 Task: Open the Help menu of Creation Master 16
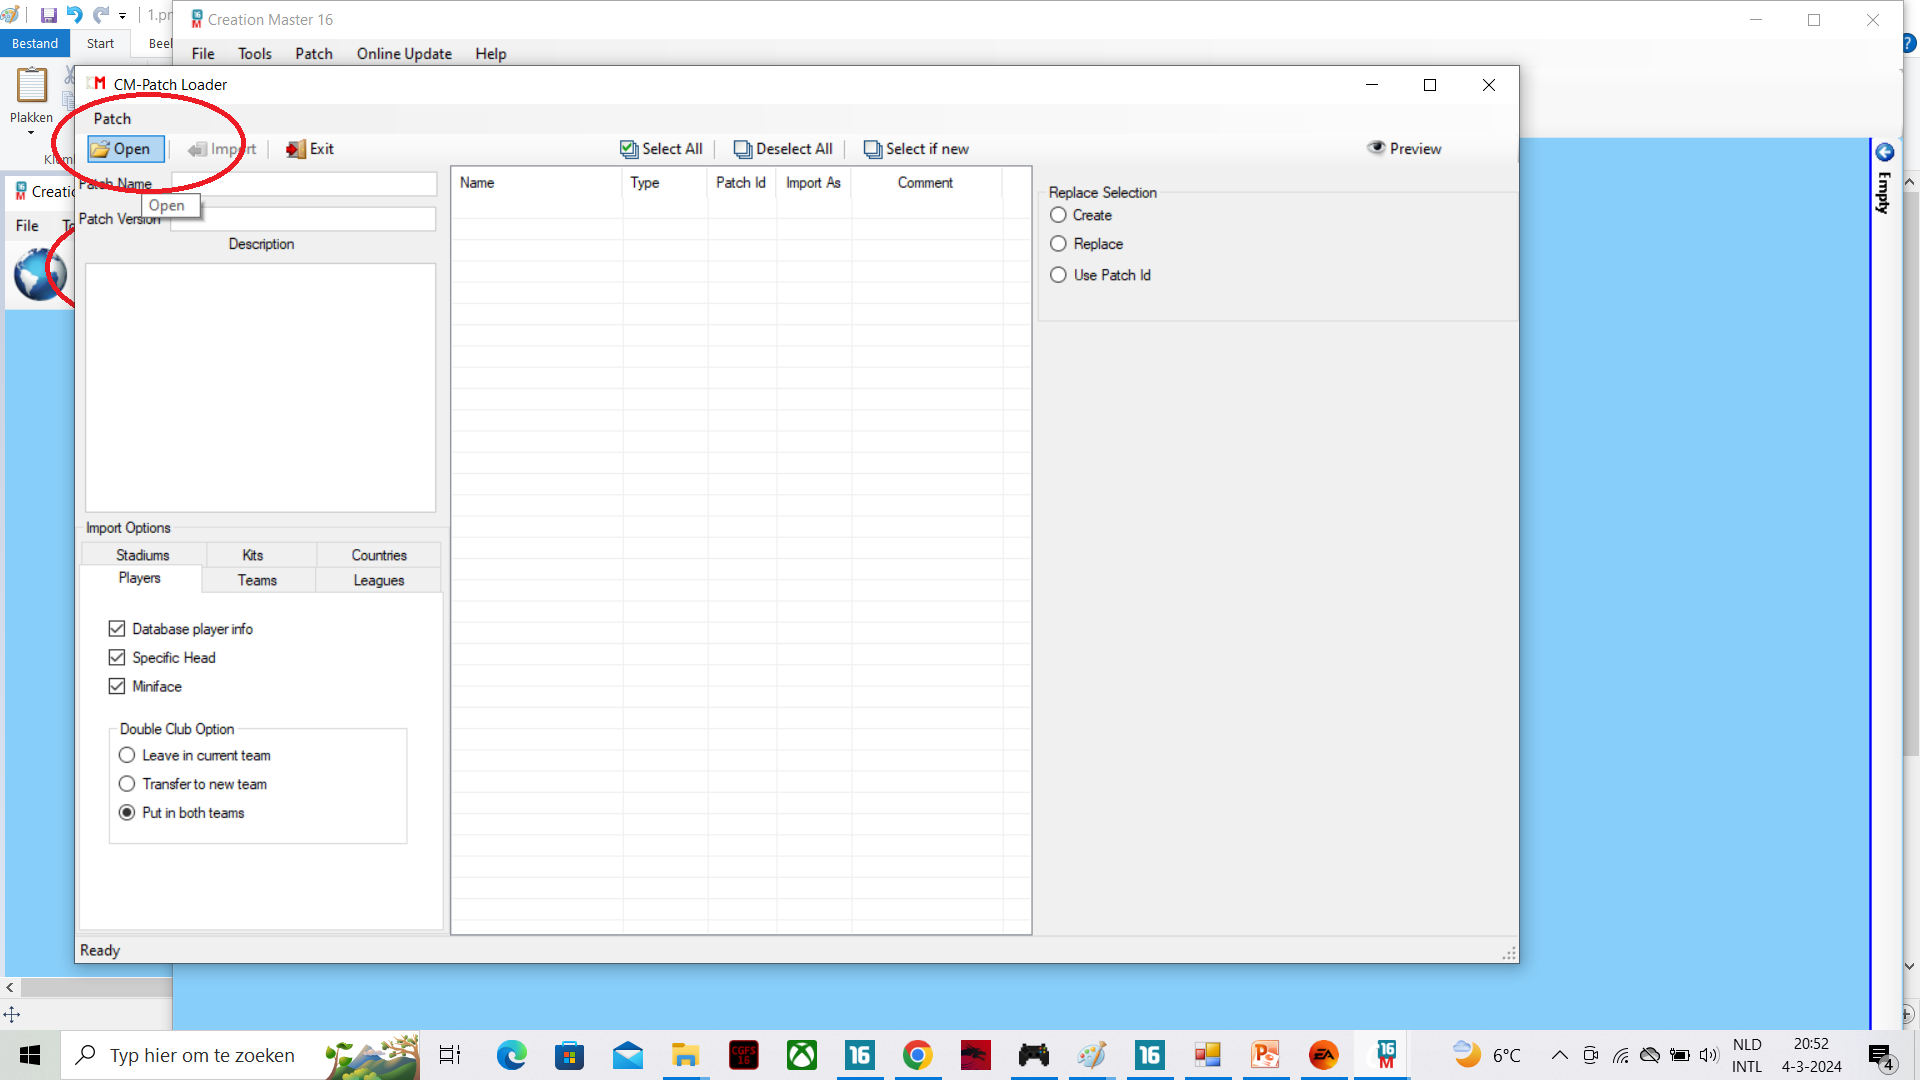pos(491,54)
